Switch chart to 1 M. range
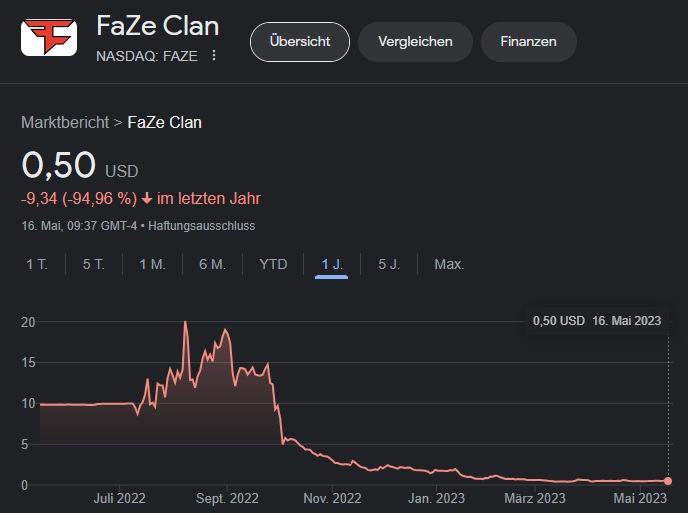 (x=152, y=264)
